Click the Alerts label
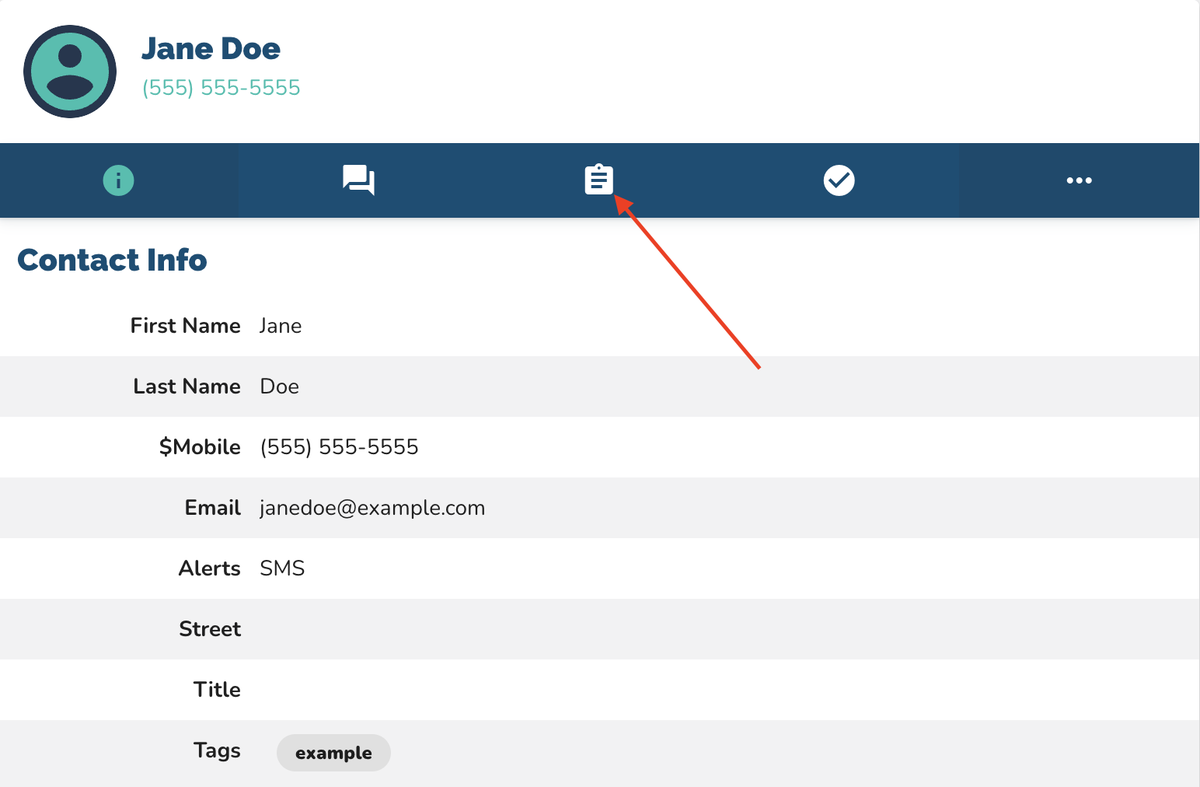The width and height of the screenshot is (1200, 787). click(x=210, y=569)
